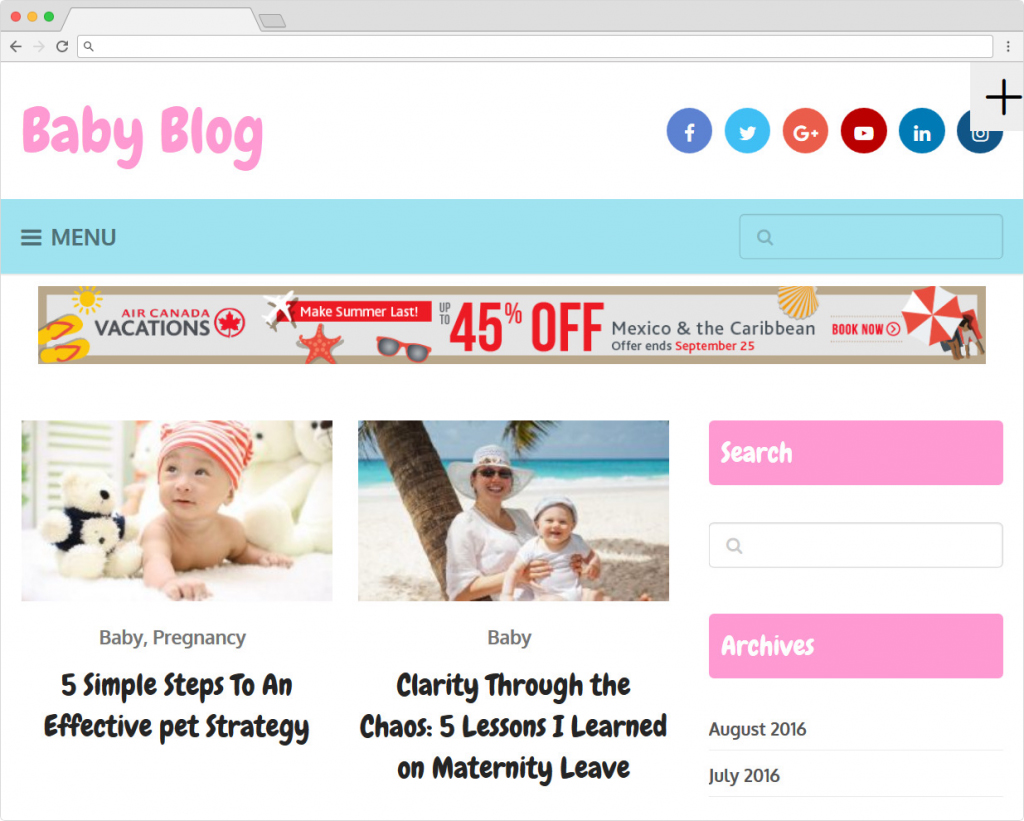Open the YouTube channel icon
This screenshot has width=1024, height=821.
[x=863, y=131]
